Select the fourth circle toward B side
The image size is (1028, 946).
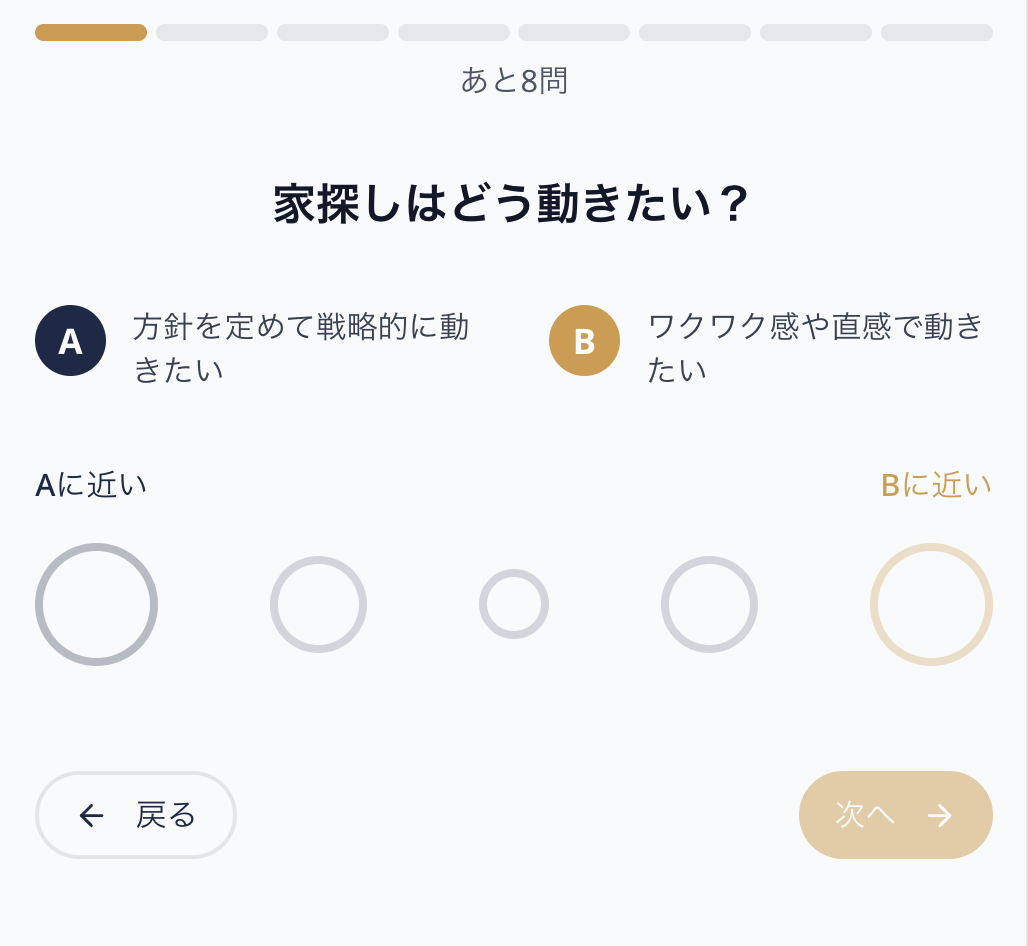[x=709, y=604]
